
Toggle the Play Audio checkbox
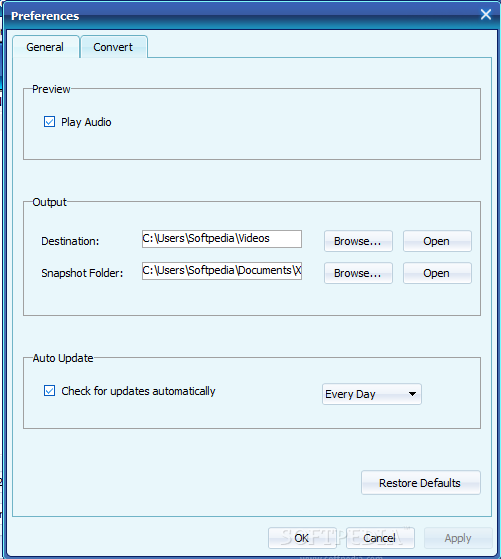point(50,122)
